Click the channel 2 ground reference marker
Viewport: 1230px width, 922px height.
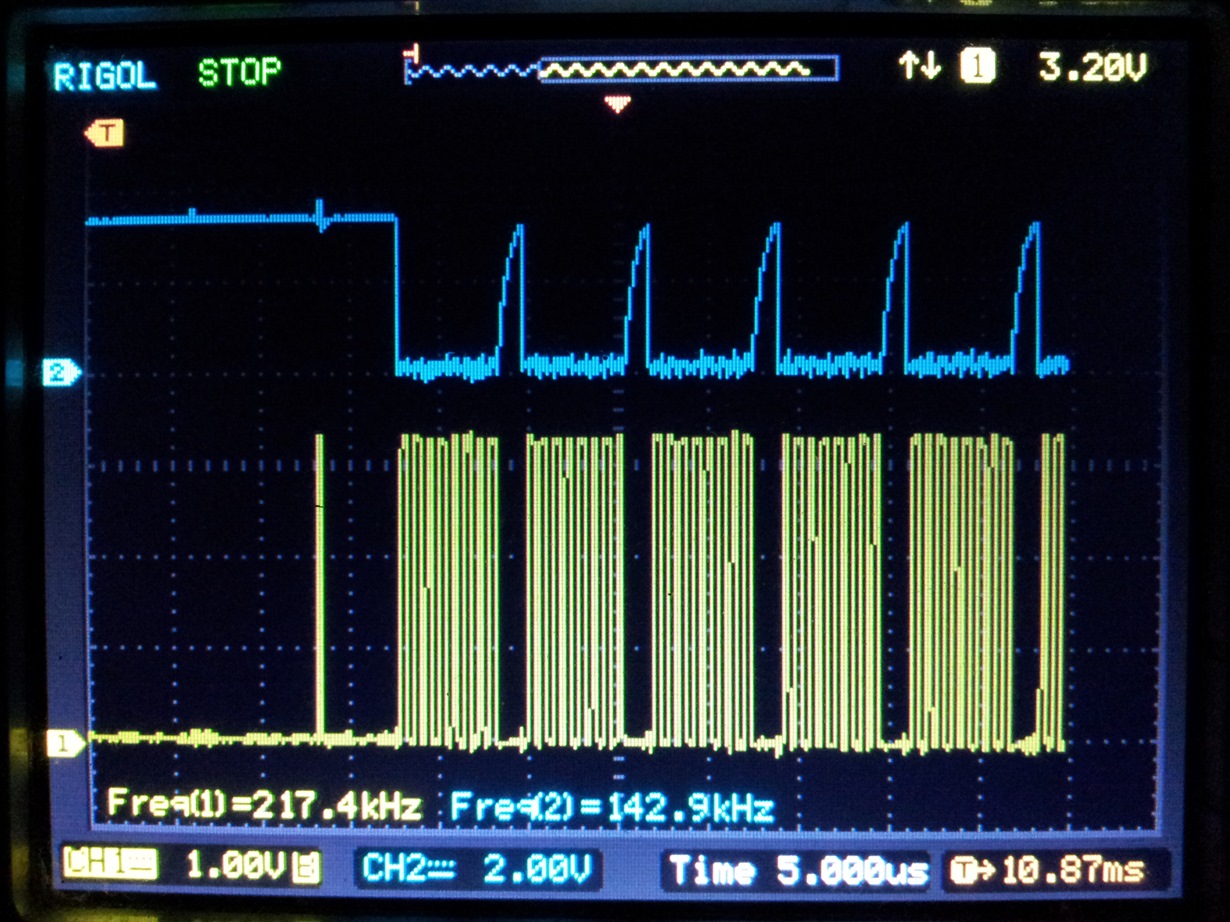click(x=59, y=370)
